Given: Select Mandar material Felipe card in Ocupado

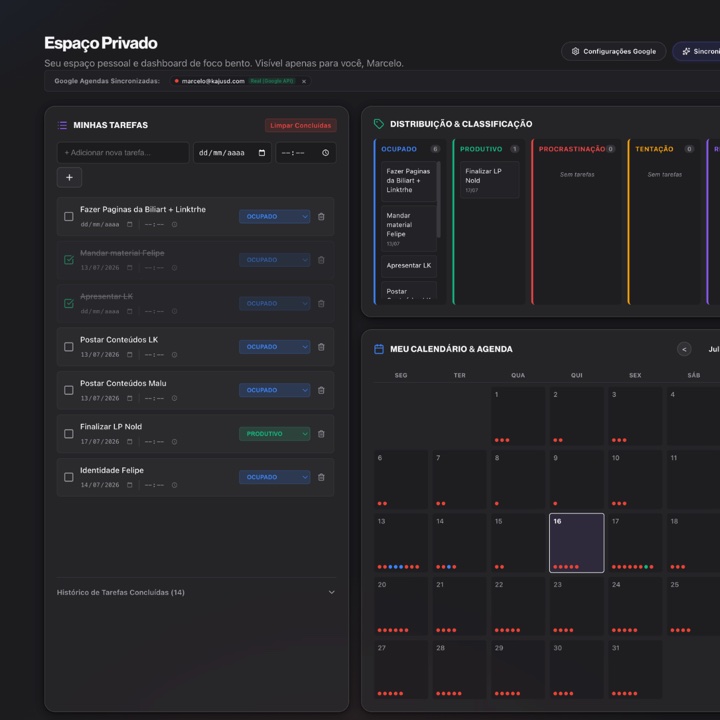Looking at the screenshot, I should tap(409, 229).
